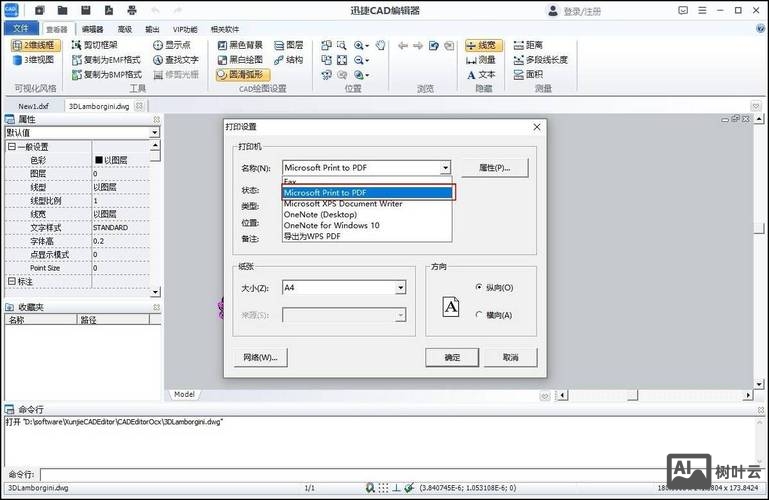Click the 网络(W)... button

[x=260, y=357]
